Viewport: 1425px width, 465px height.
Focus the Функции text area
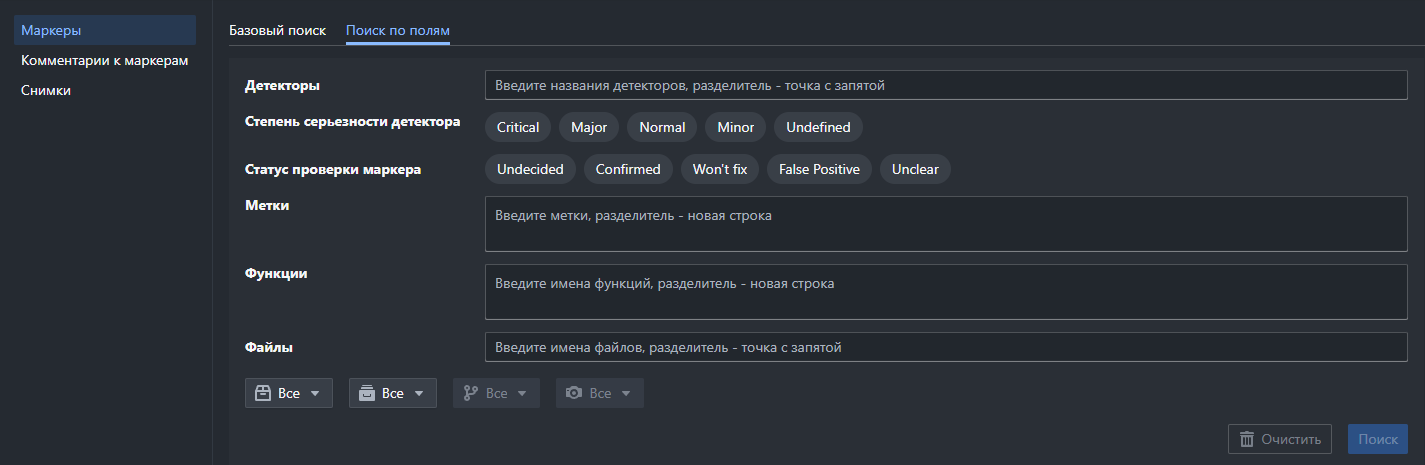tap(945, 291)
